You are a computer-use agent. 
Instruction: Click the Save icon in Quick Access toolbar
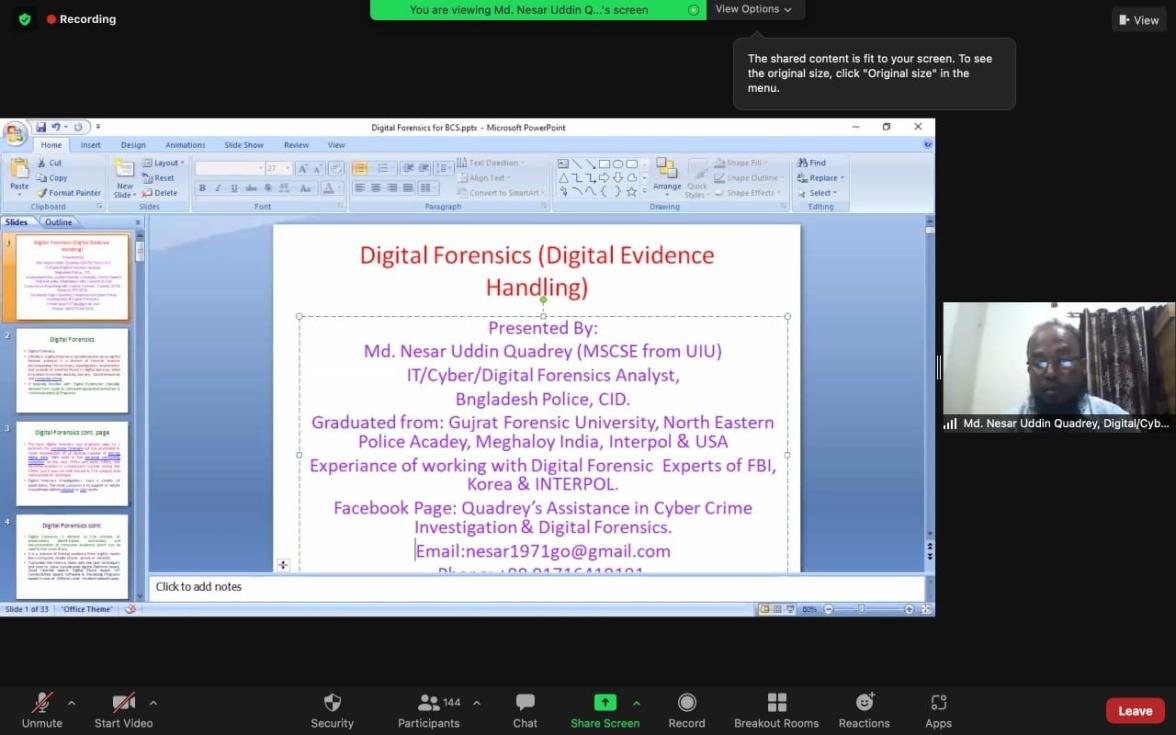coord(40,127)
